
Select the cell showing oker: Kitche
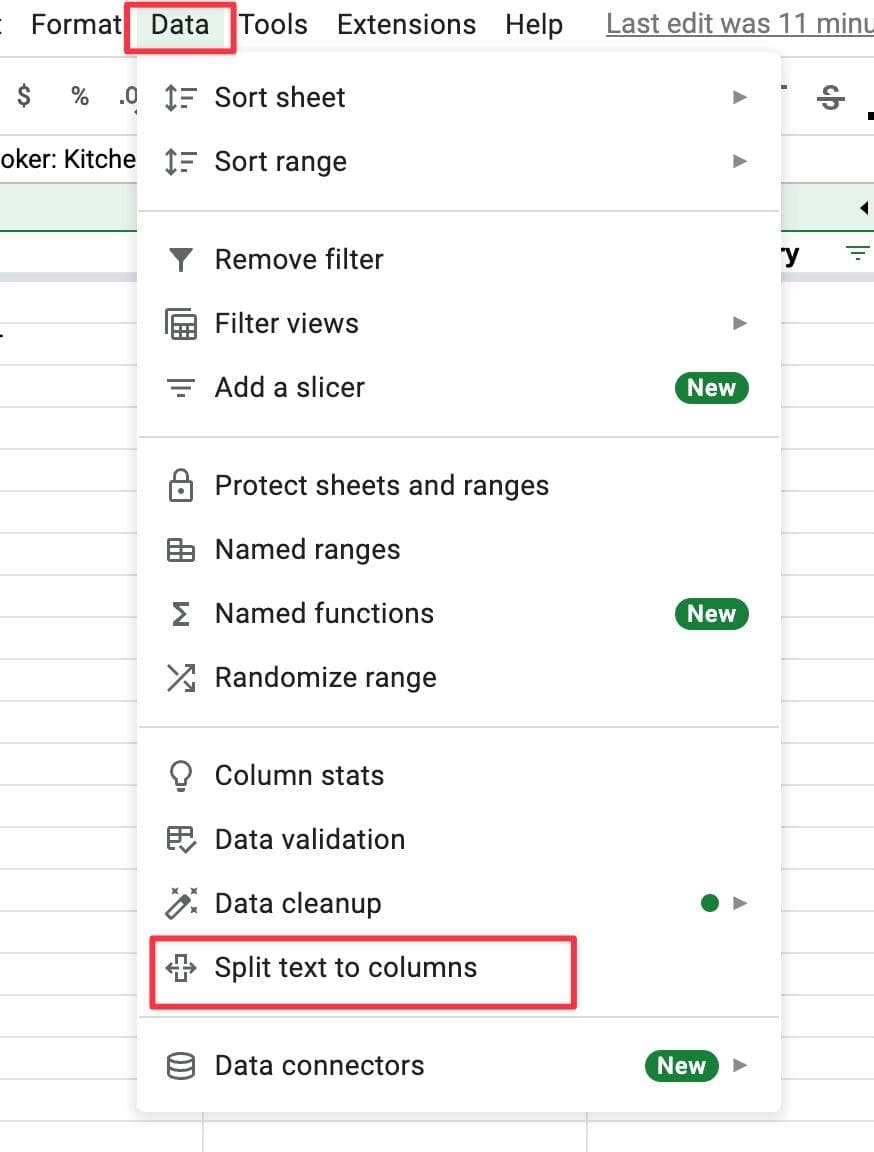[x=65, y=158]
